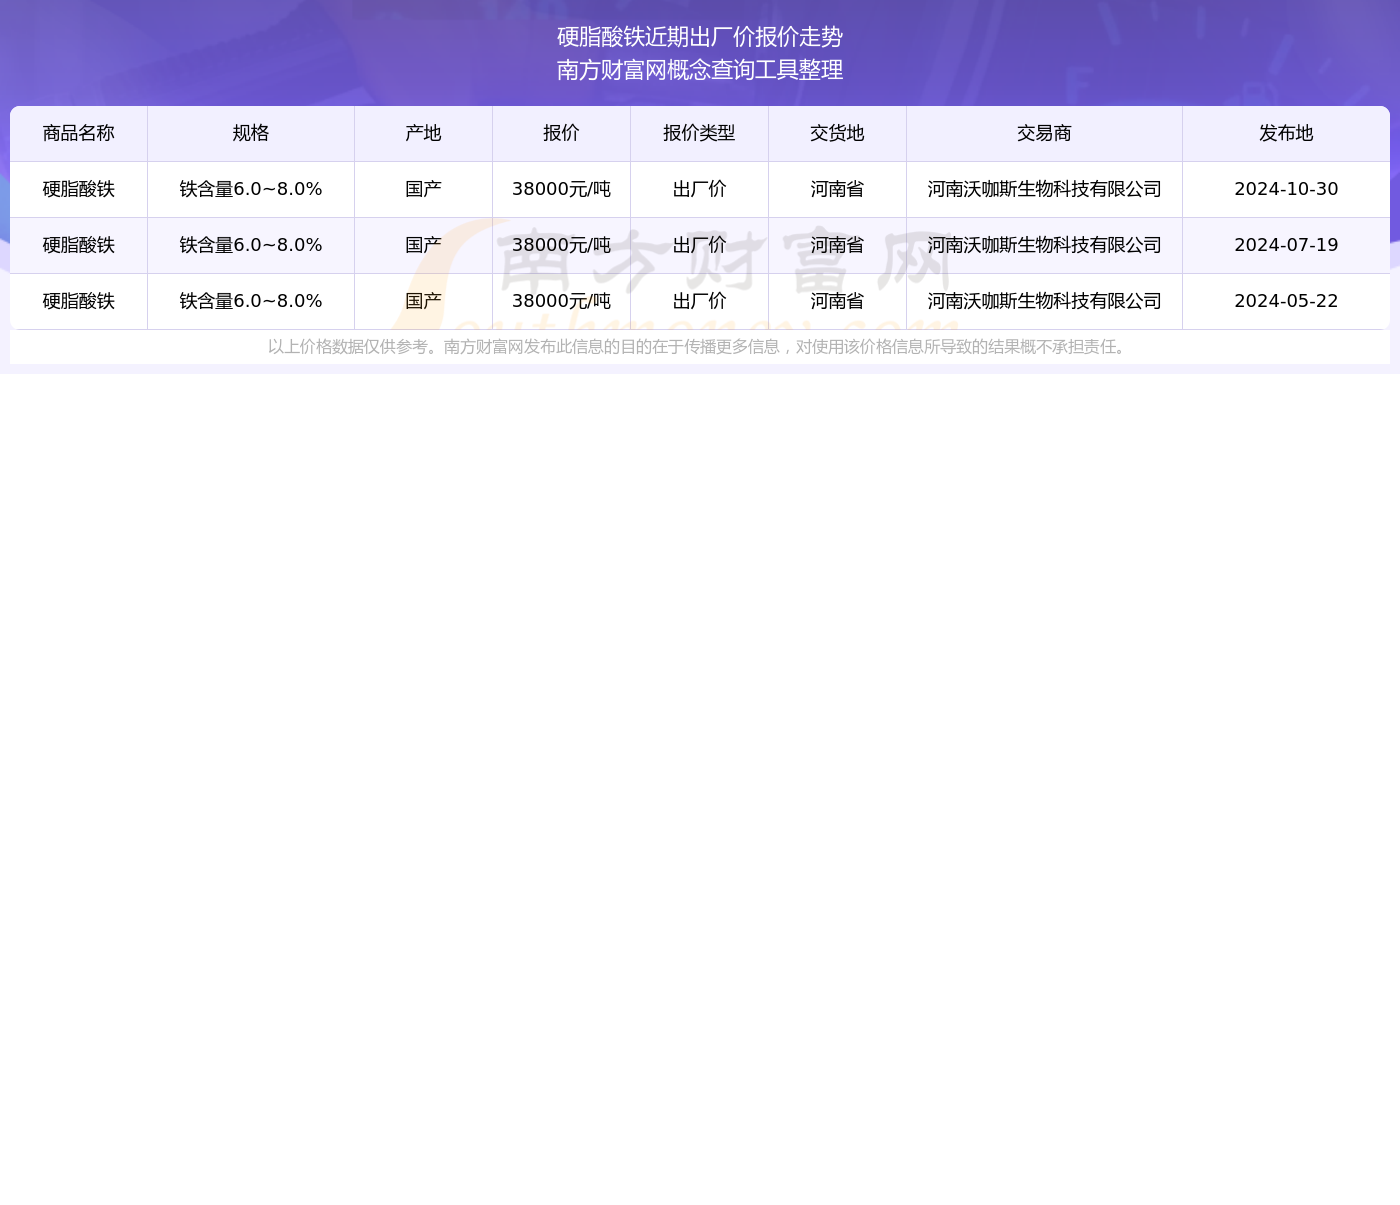Image resolution: width=1400 pixels, height=1205 pixels.
Task: Click 河南省 in the 2024-07-19 row
Action: click(x=837, y=245)
